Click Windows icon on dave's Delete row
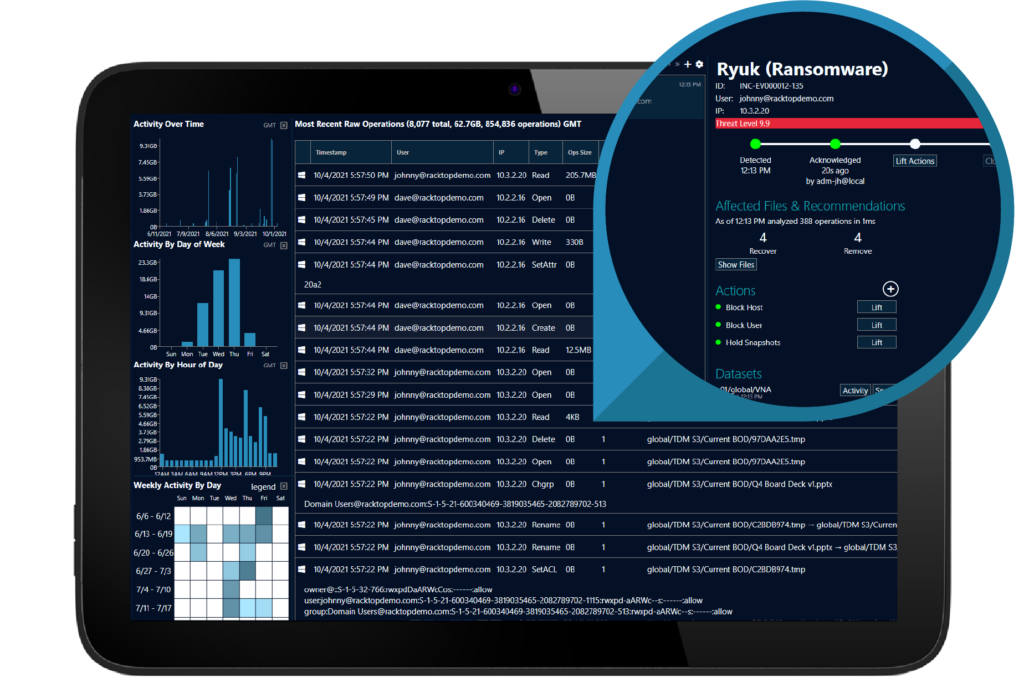The height and width of the screenshot is (677, 1024). (x=302, y=220)
